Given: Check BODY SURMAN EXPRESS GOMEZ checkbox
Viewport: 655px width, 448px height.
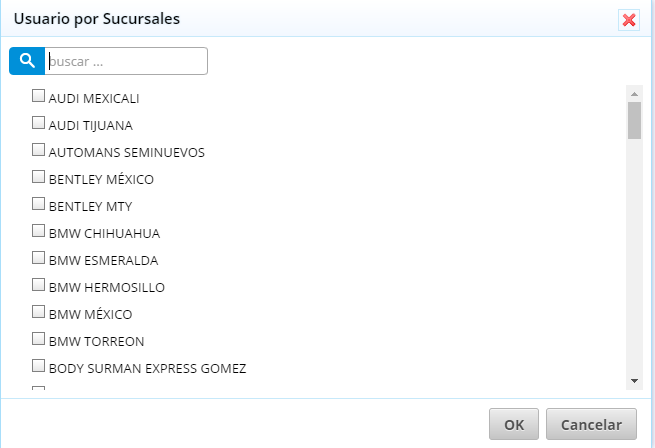Looking at the screenshot, I should coord(38,366).
